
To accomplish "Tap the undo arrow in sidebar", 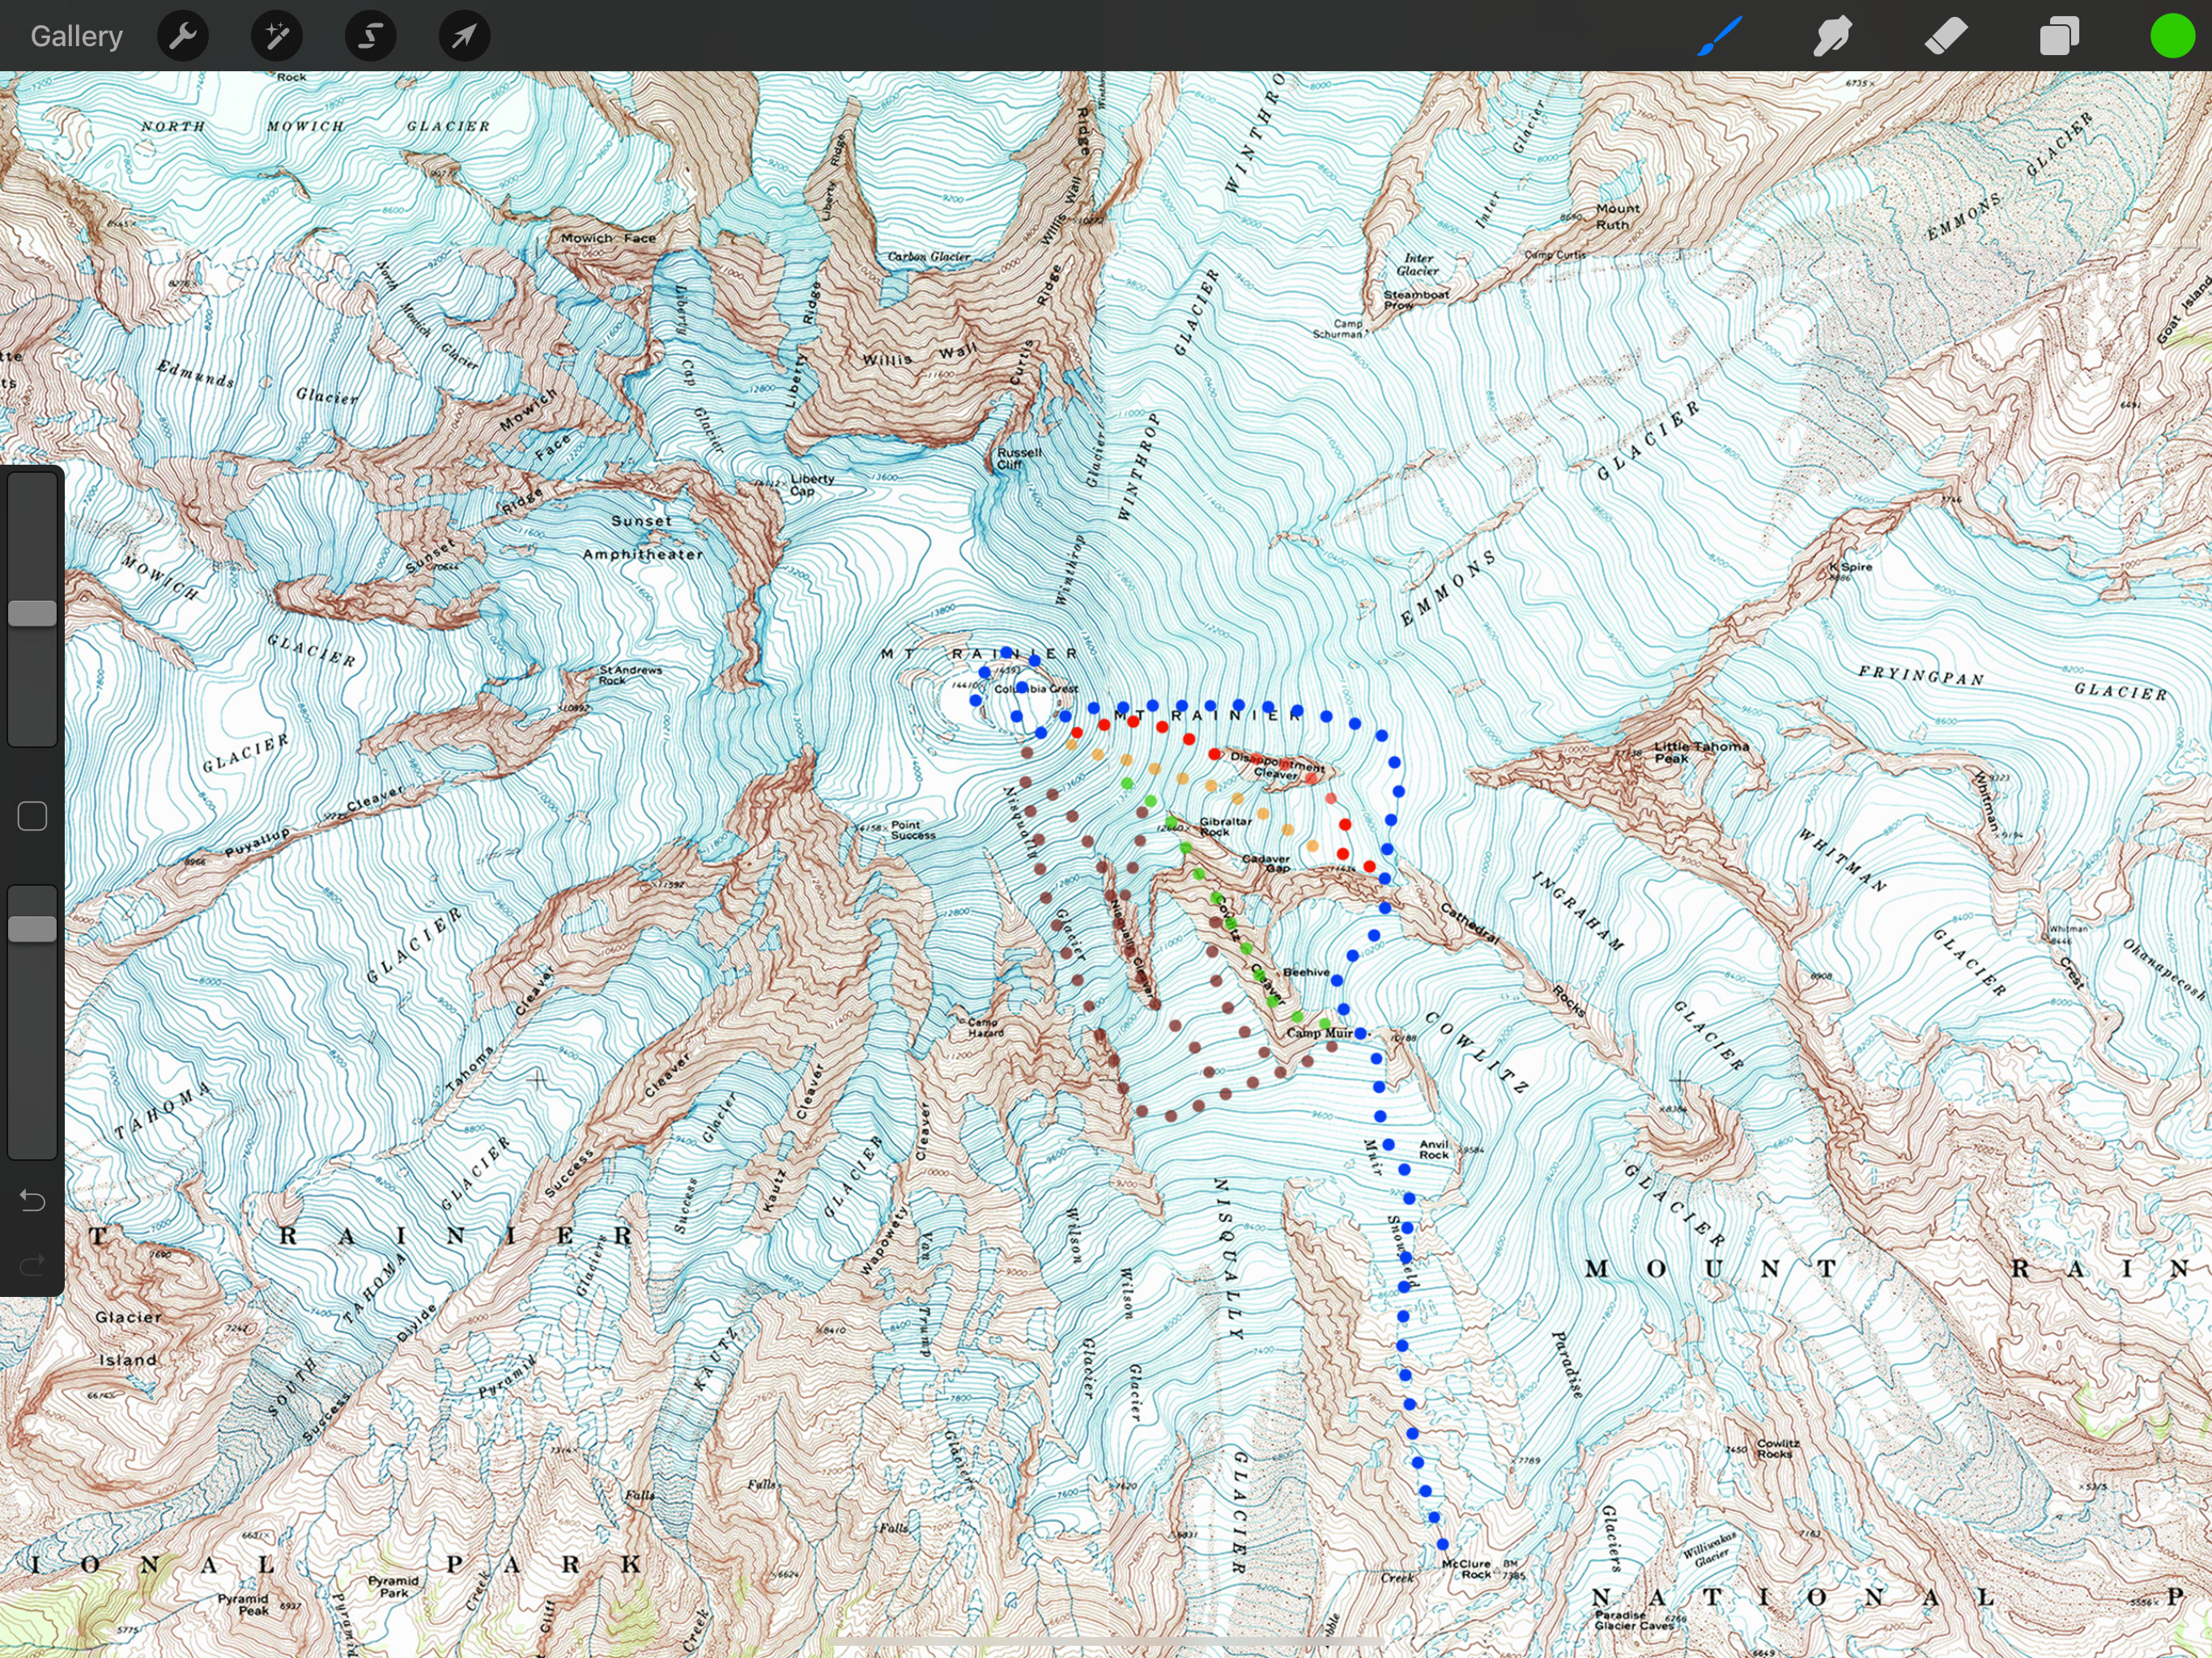I will 32,1200.
